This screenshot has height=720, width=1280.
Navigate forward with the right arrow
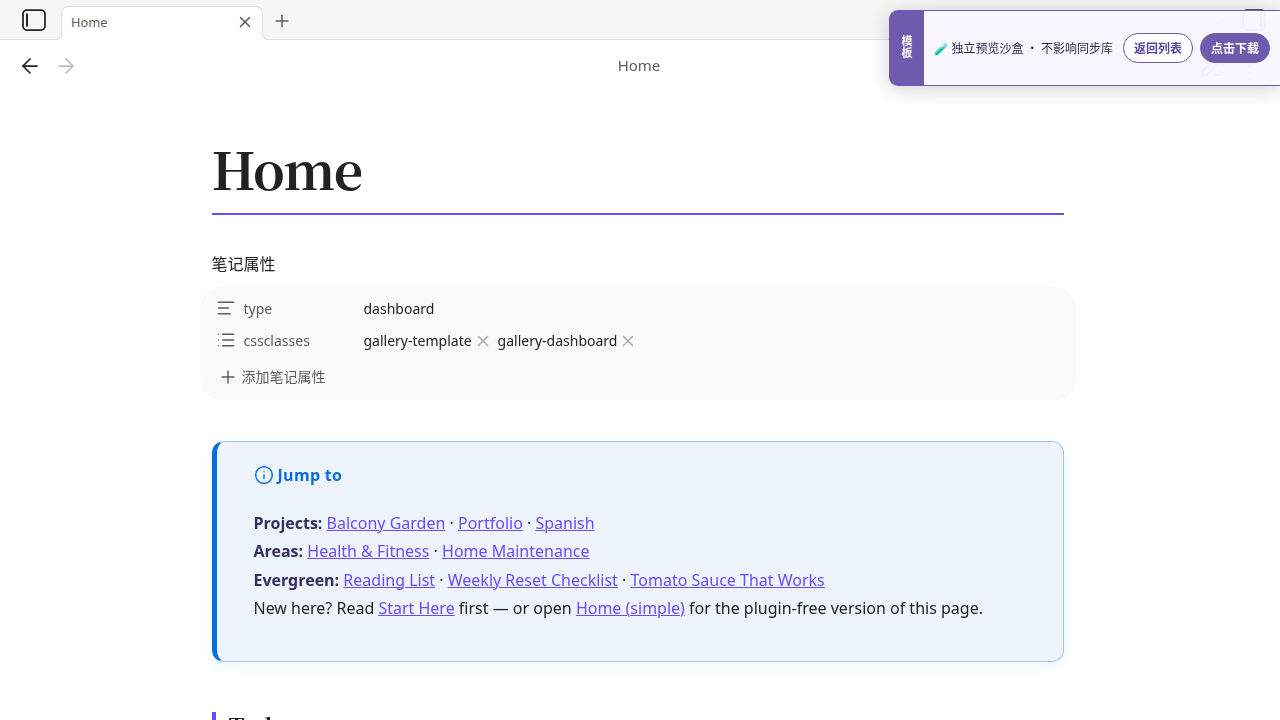pyautogui.click(x=66, y=66)
